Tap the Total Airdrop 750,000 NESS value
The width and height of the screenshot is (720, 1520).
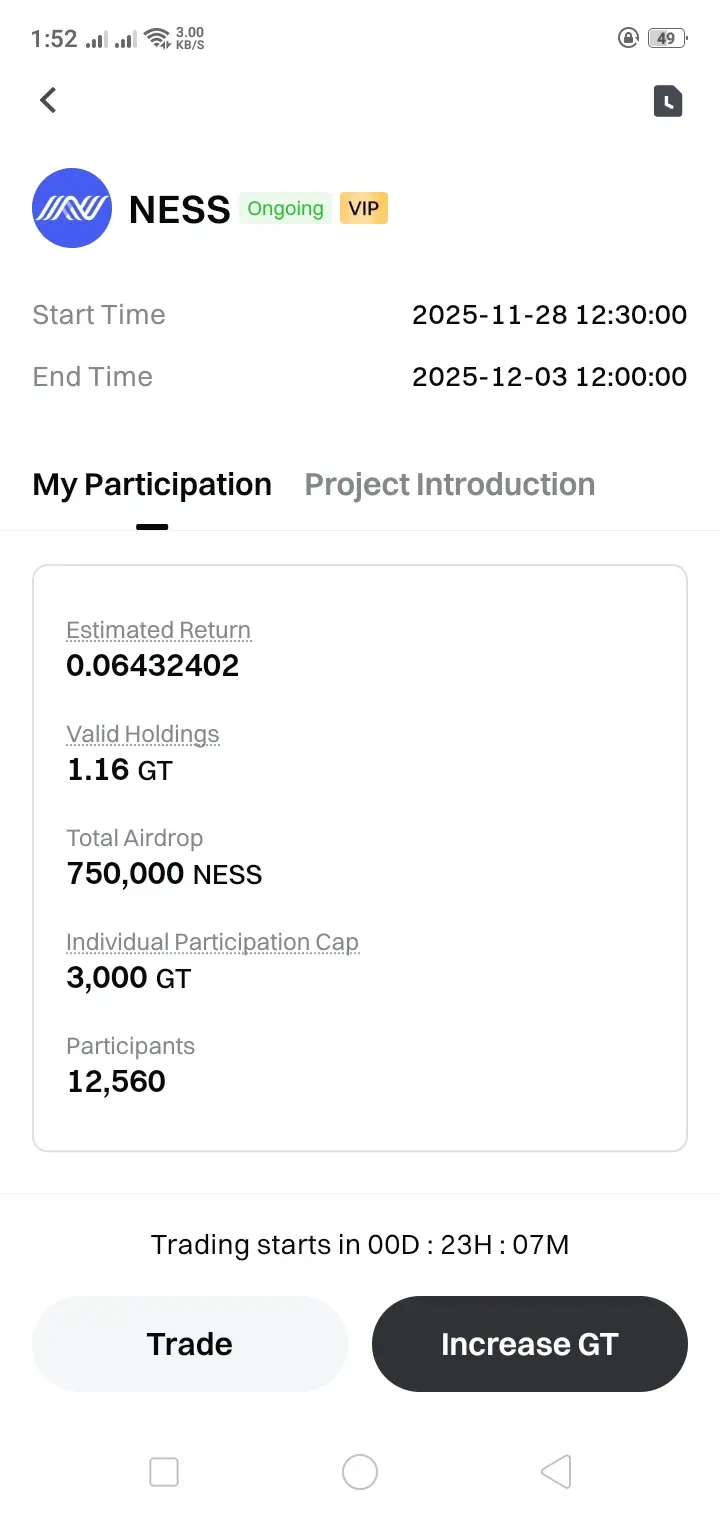pos(164,874)
